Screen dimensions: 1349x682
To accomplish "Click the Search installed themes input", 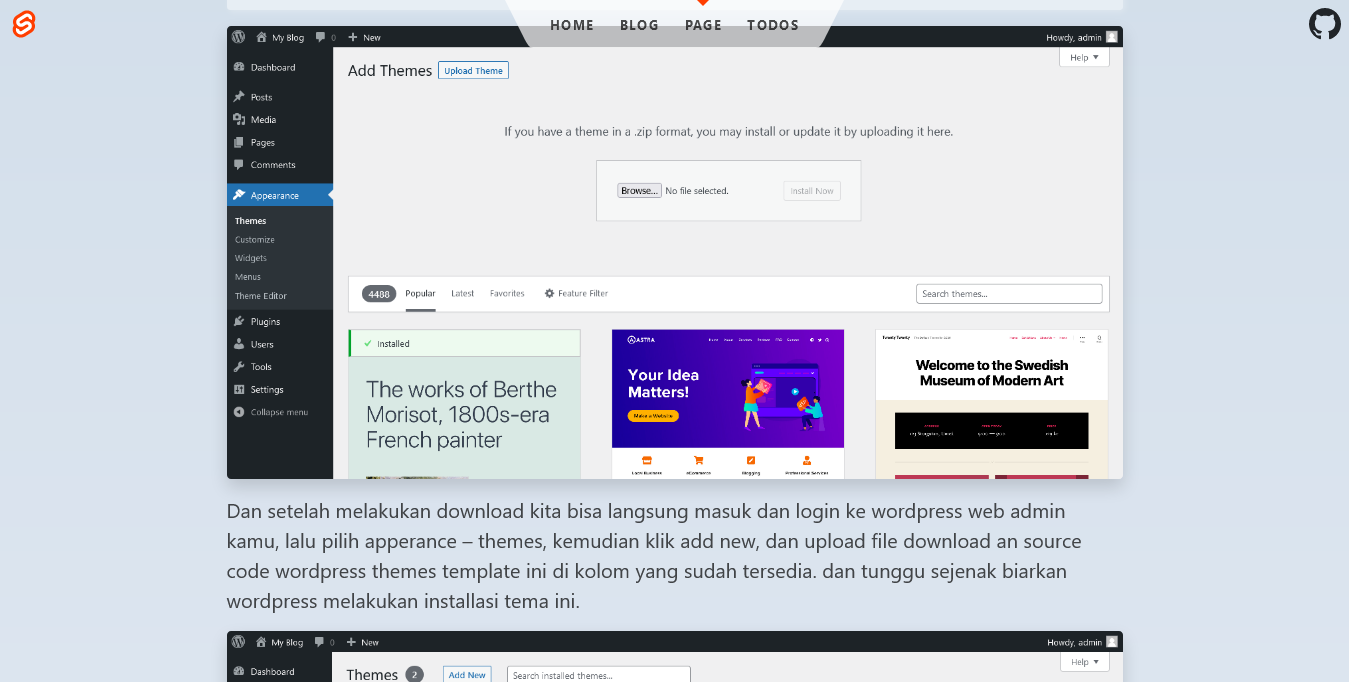I will pyautogui.click(x=599, y=675).
